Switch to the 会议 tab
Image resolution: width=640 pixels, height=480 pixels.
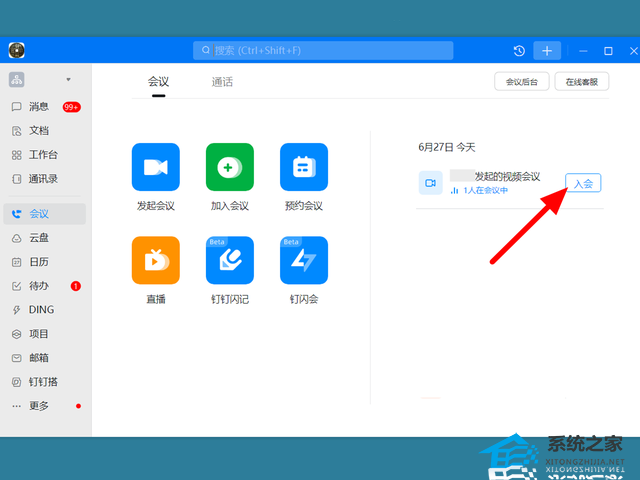click(x=158, y=82)
